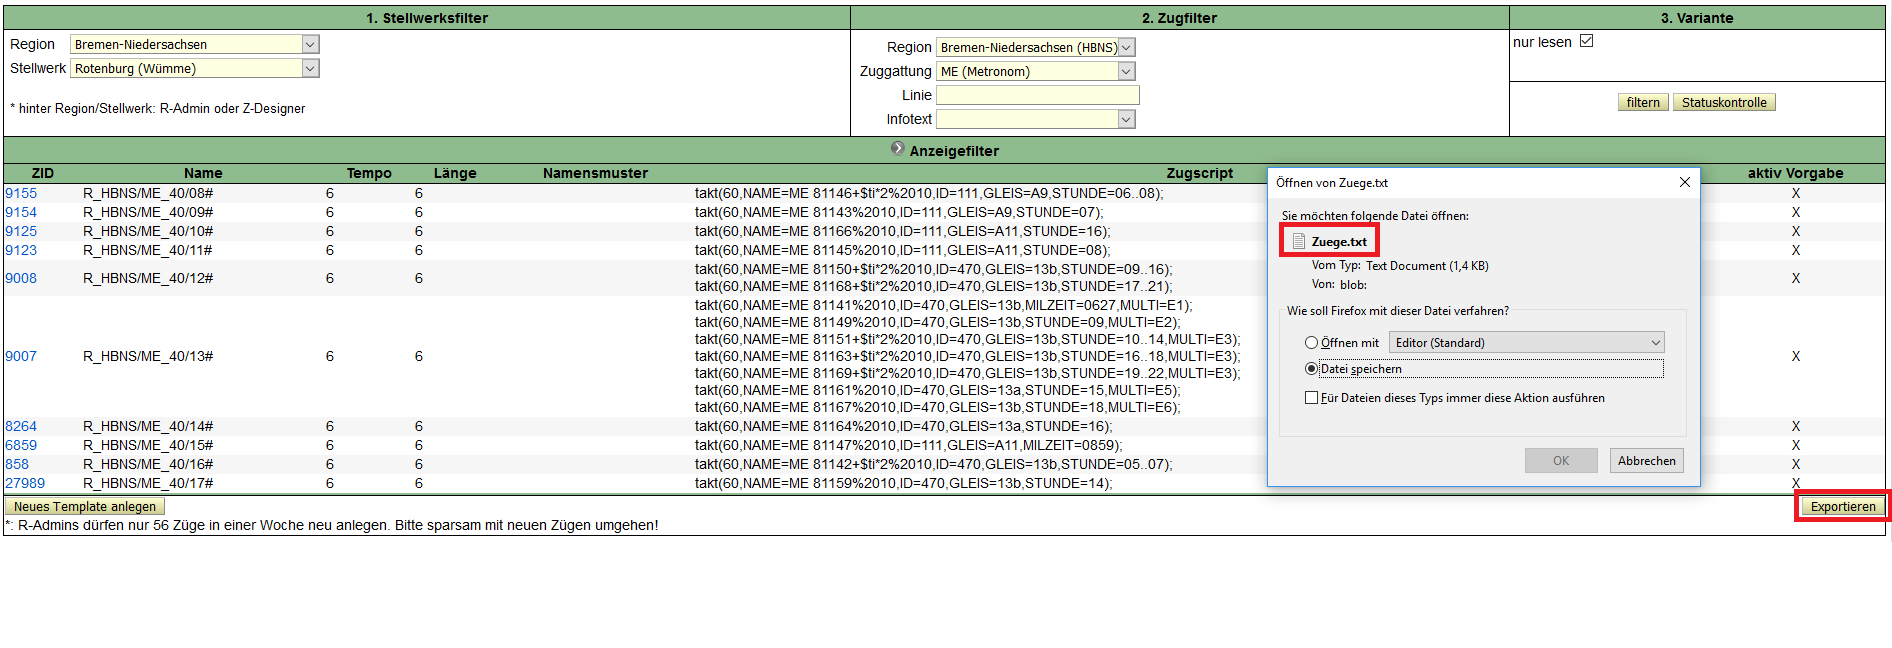Expand the Anzeigefilter arrow icon

pyautogui.click(x=897, y=149)
